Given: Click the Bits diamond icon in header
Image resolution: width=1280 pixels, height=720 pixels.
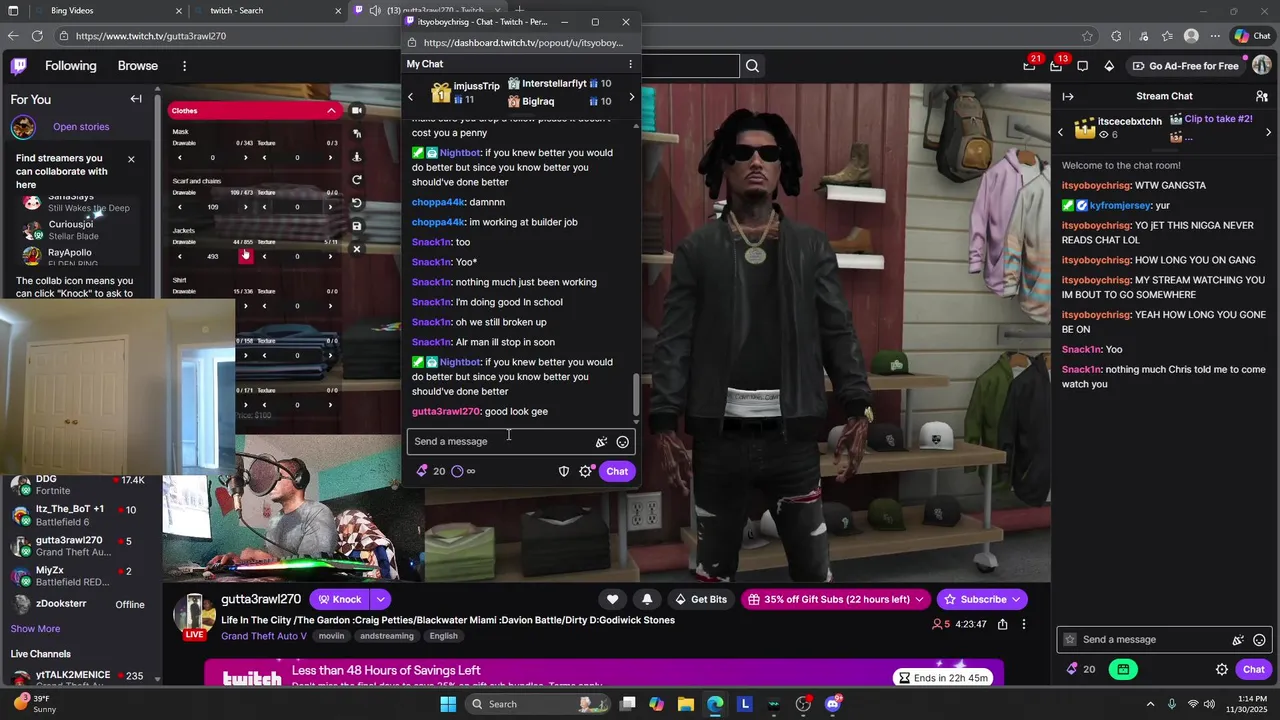Looking at the screenshot, I should [1109, 66].
